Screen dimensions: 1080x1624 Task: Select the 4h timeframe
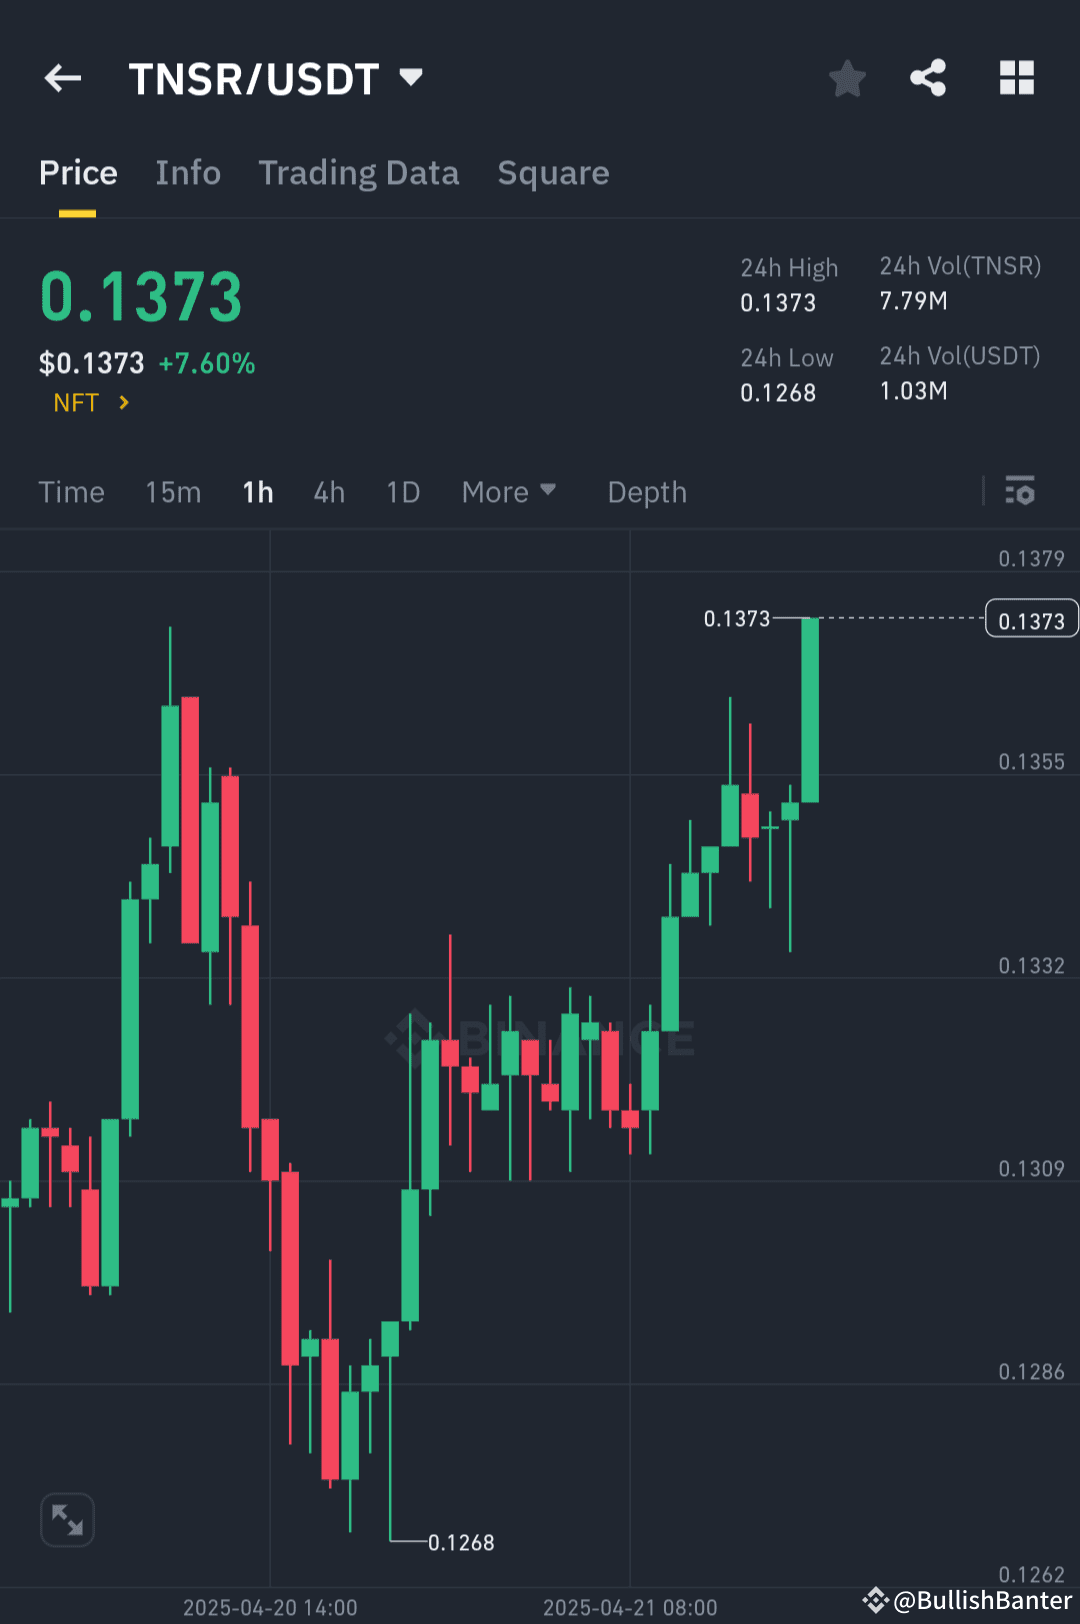coord(328,492)
